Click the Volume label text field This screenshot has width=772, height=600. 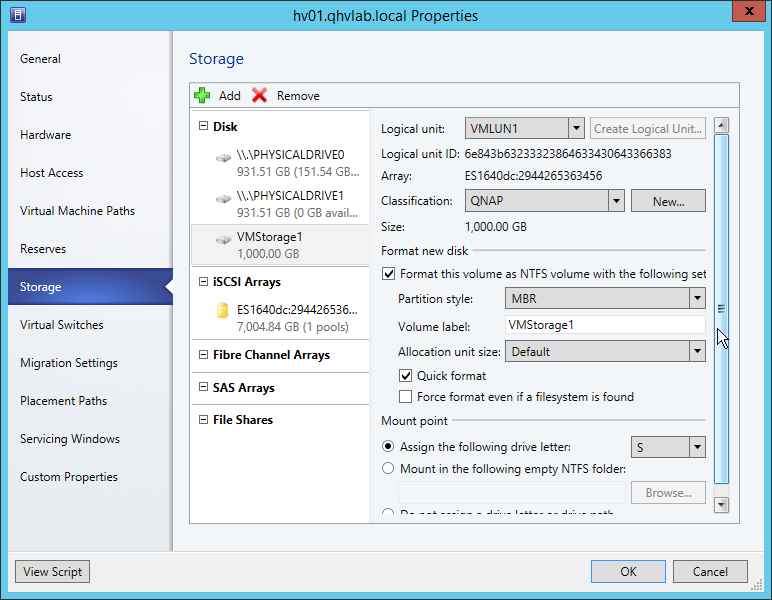[x=605, y=325]
